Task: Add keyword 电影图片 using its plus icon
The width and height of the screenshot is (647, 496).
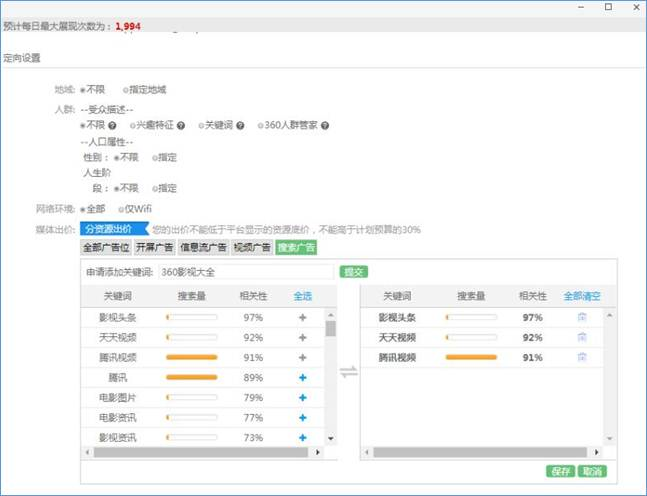Action: click(302, 397)
